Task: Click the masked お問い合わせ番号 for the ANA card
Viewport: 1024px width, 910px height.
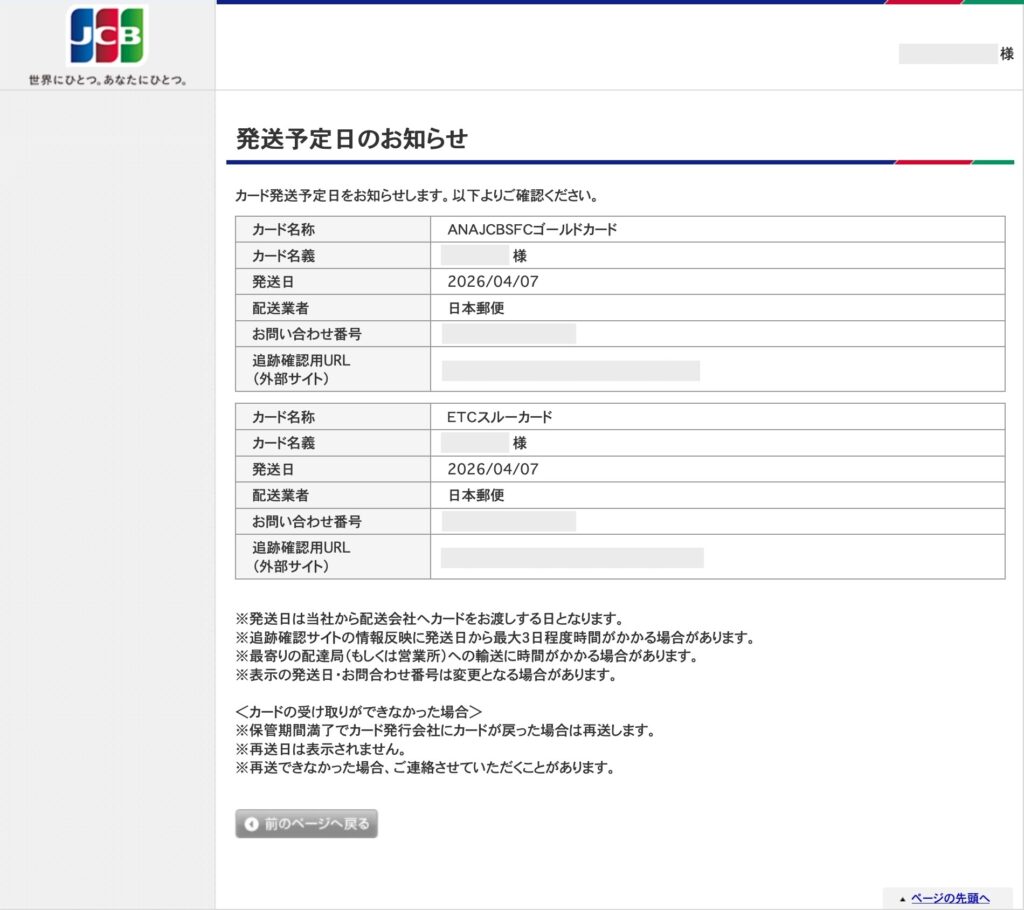Action: [509, 334]
